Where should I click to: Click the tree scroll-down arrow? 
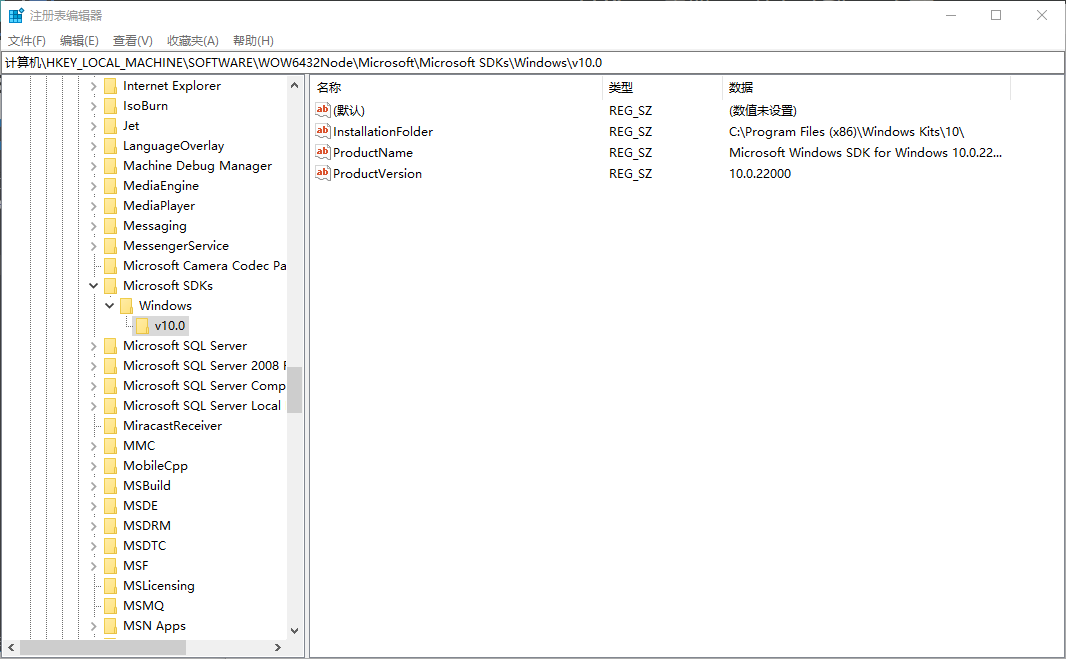click(x=294, y=630)
